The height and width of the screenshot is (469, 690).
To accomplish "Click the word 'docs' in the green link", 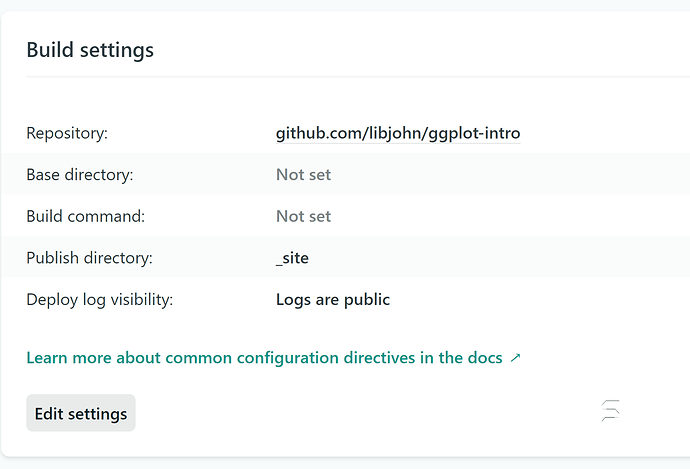I will 485,358.
